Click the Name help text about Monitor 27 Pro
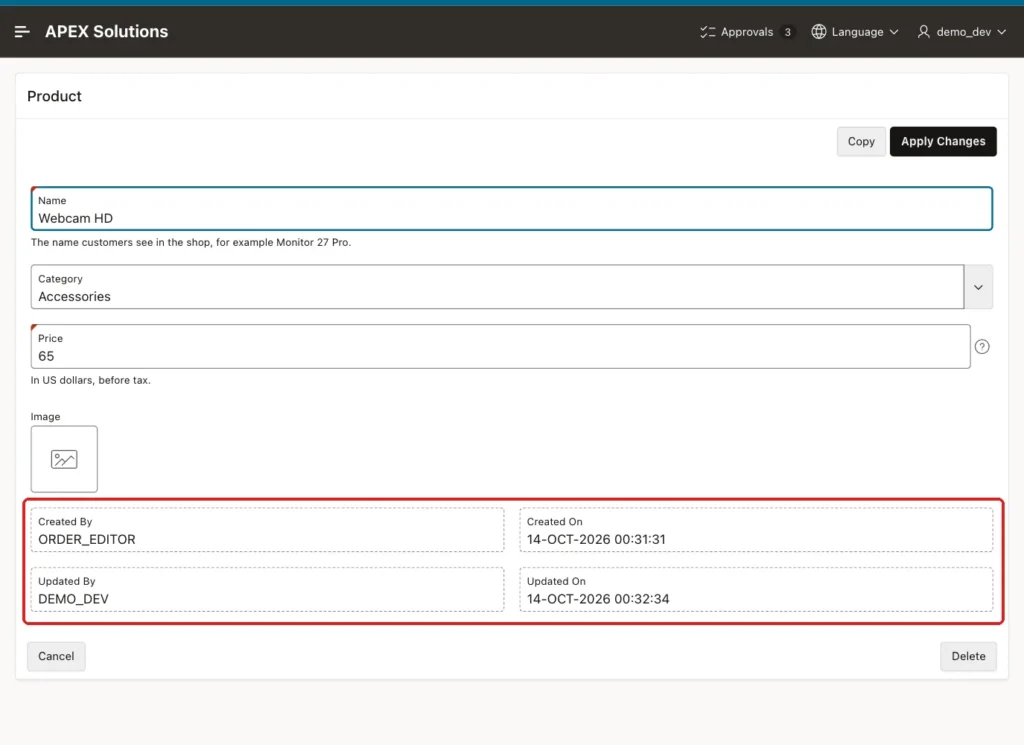 click(x=191, y=242)
